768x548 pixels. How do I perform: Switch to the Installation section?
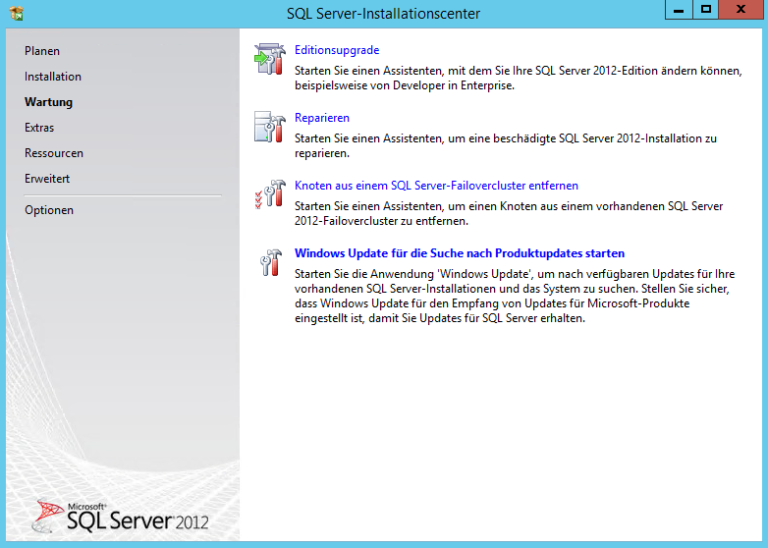[53, 76]
